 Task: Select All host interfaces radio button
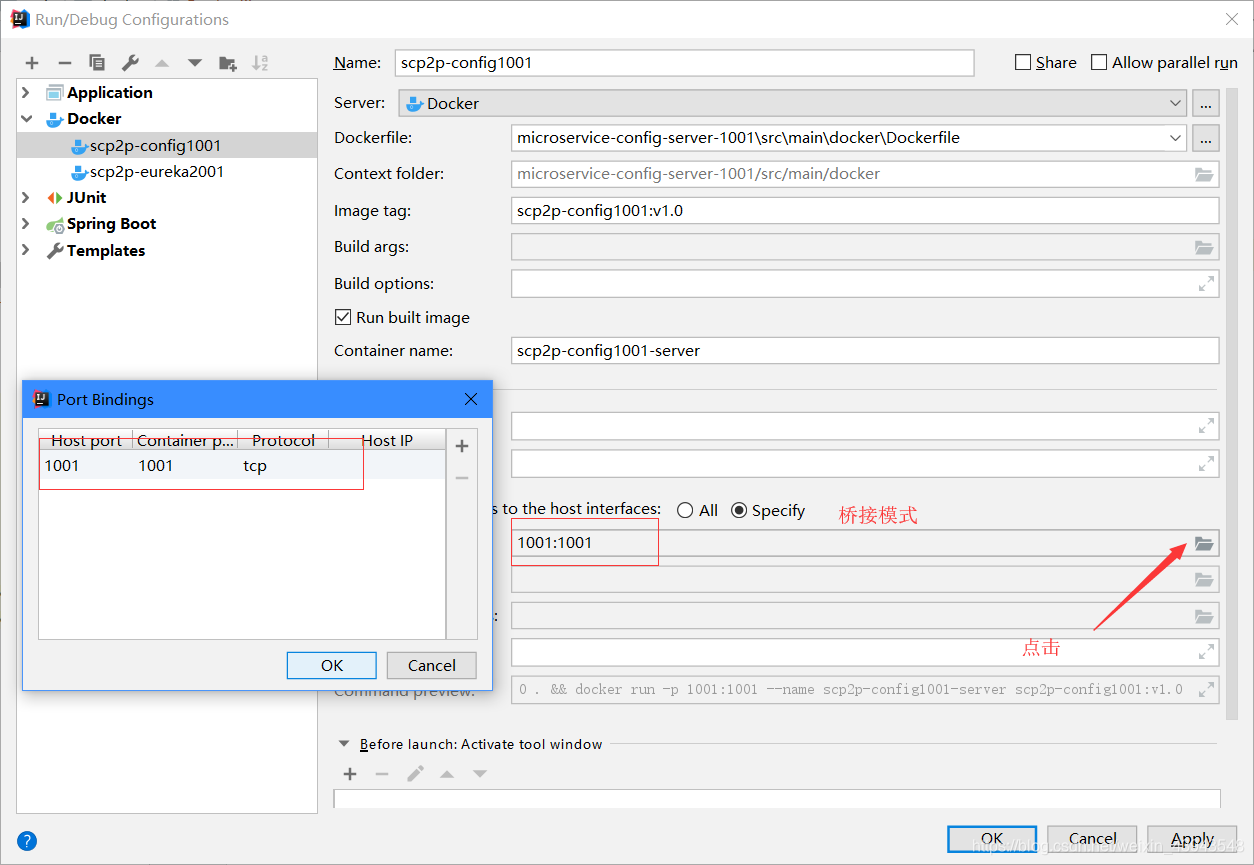click(x=685, y=510)
